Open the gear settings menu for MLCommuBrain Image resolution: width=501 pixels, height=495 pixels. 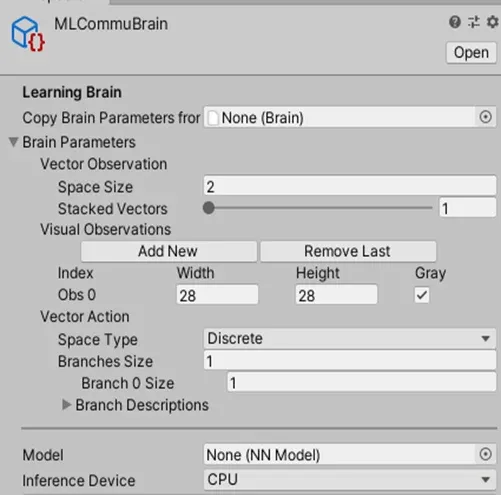(492, 22)
